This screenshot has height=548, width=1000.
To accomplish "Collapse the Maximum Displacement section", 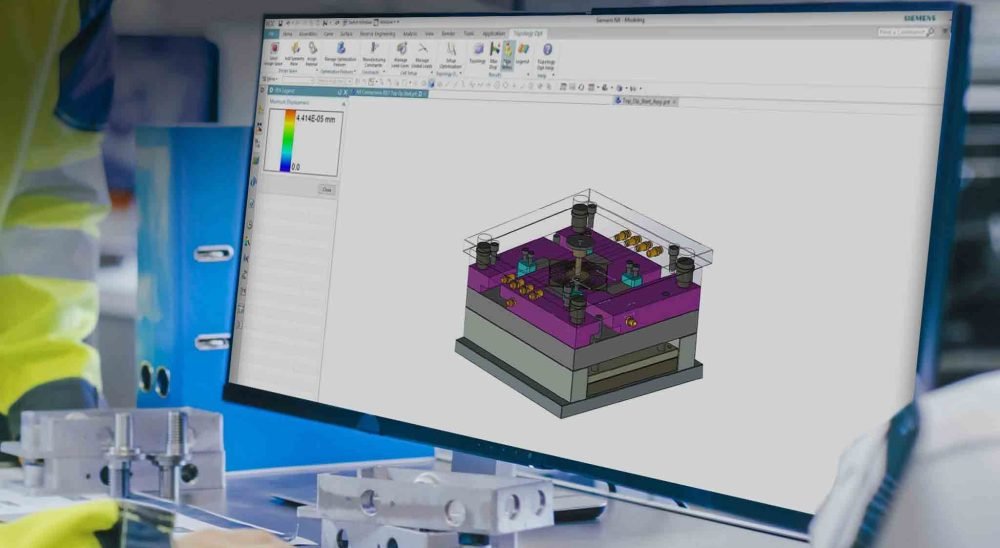I will click(x=344, y=104).
